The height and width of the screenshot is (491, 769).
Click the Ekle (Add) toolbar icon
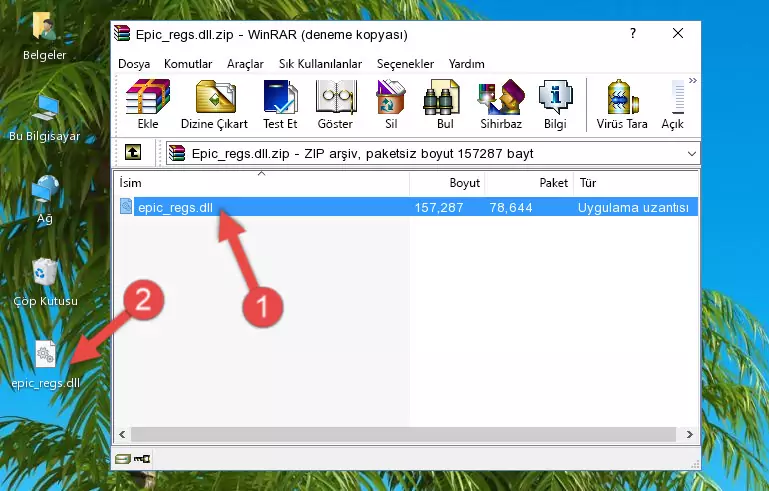[148, 104]
